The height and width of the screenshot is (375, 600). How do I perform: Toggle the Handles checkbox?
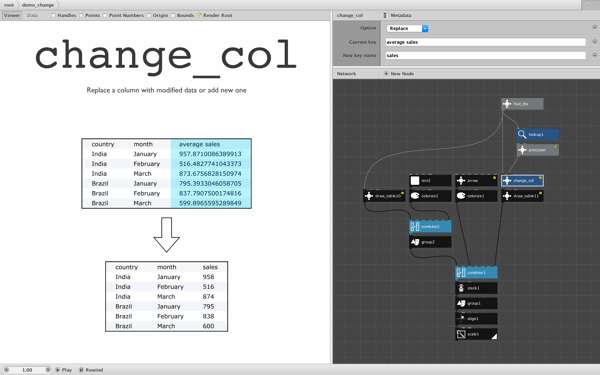pyautogui.click(x=54, y=15)
